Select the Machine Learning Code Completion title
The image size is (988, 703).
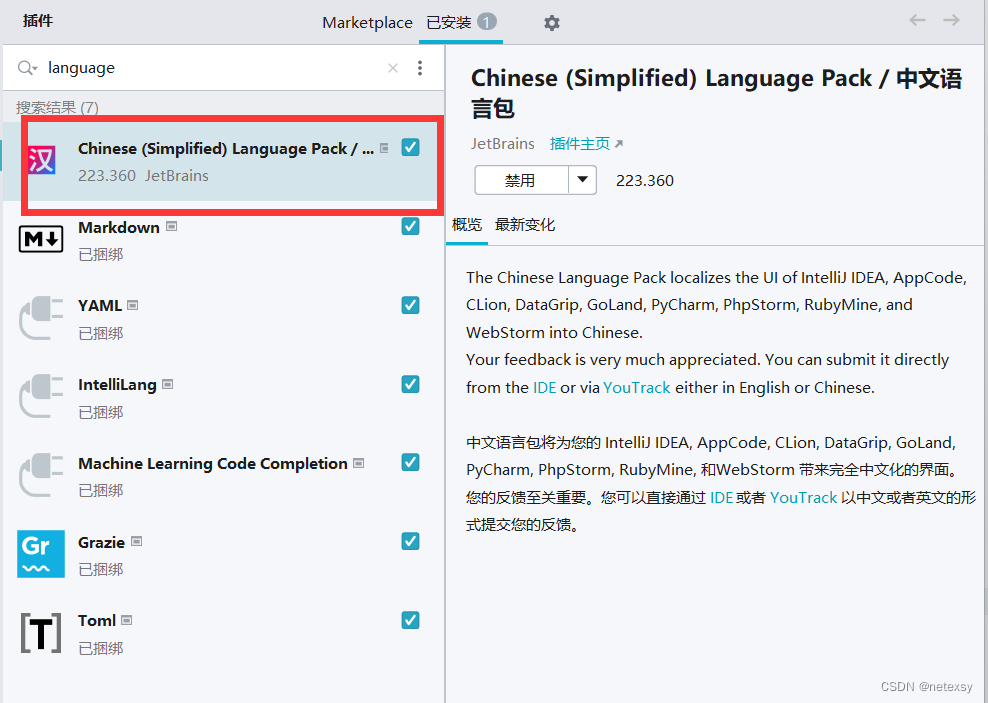213,464
